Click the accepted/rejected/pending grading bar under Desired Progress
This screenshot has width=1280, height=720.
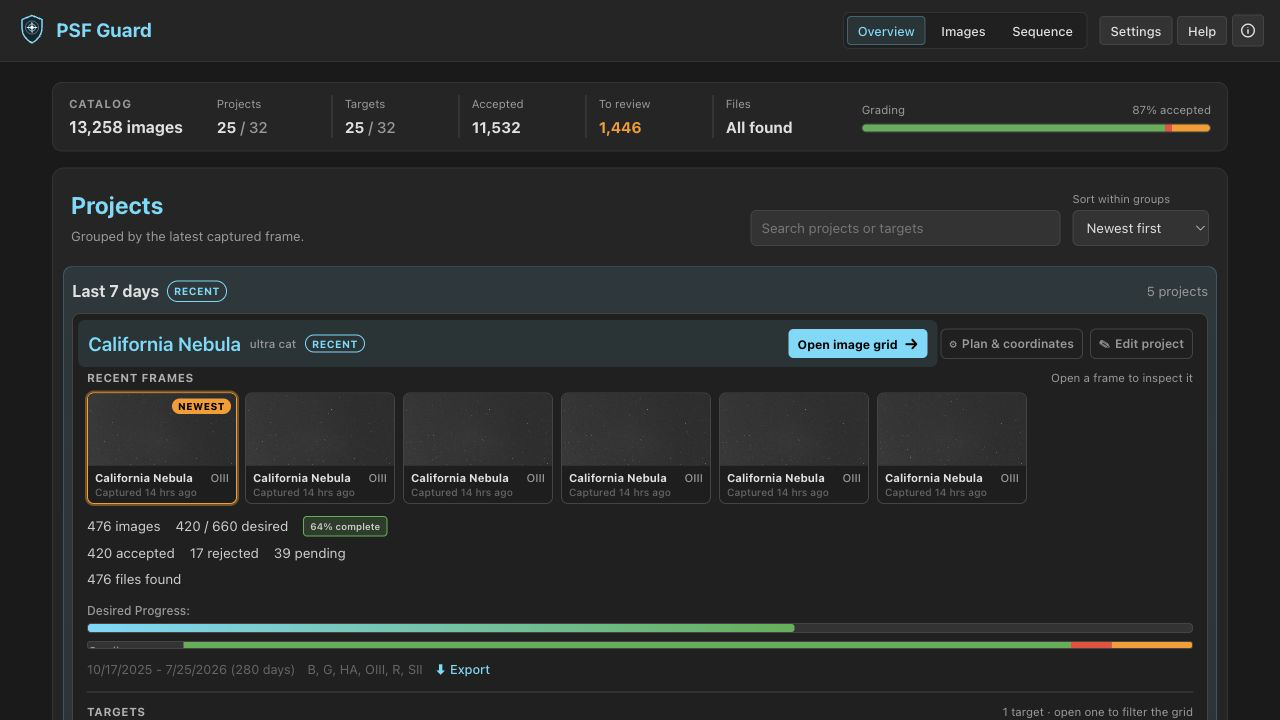pos(640,645)
